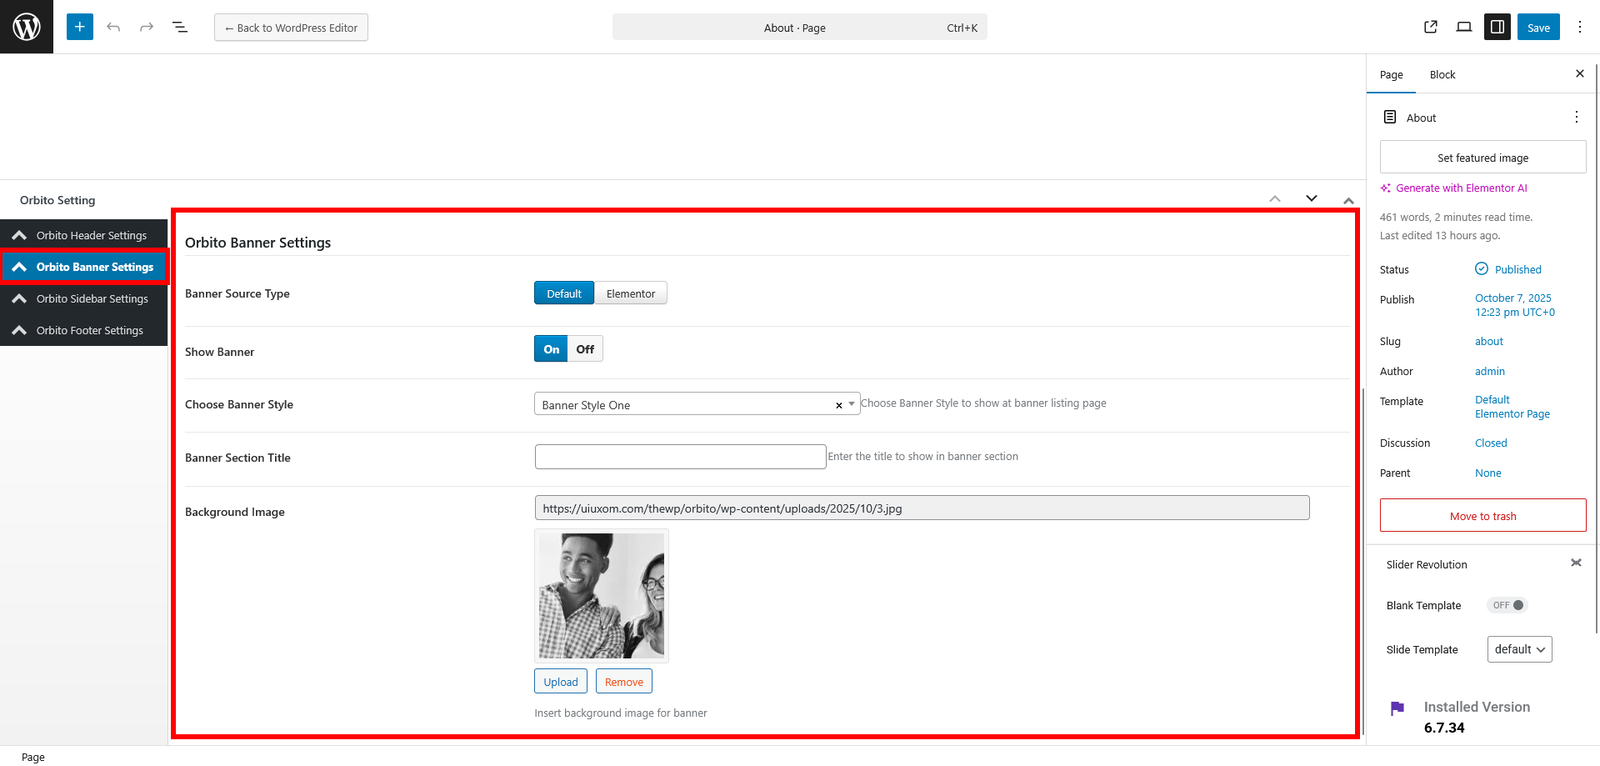The height and width of the screenshot is (766, 1600).
Task: Collapse the Orbito Setting panel
Action: tap(1348, 200)
